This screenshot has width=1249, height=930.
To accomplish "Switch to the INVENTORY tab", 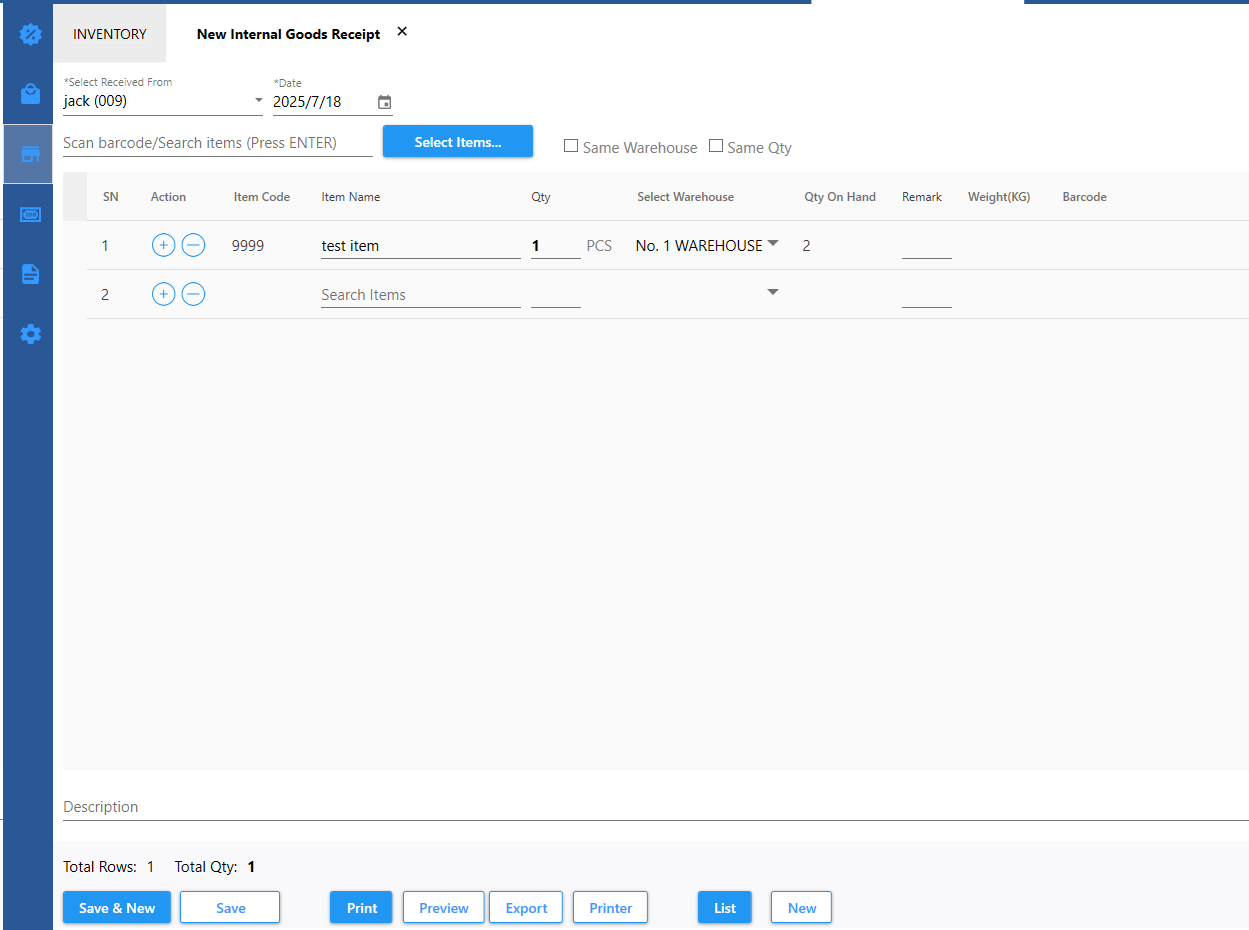I will point(110,34).
